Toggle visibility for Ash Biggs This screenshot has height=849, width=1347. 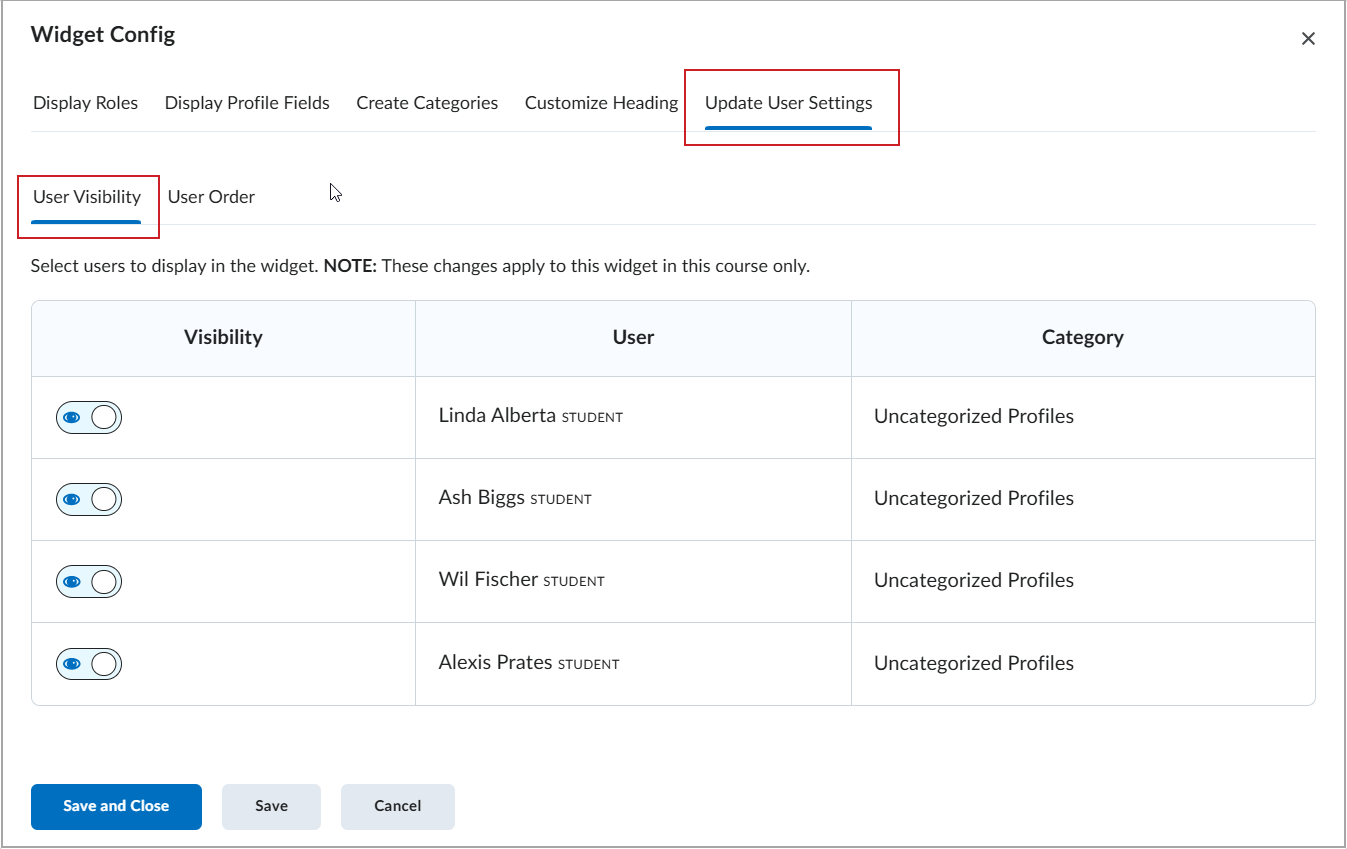coord(89,499)
